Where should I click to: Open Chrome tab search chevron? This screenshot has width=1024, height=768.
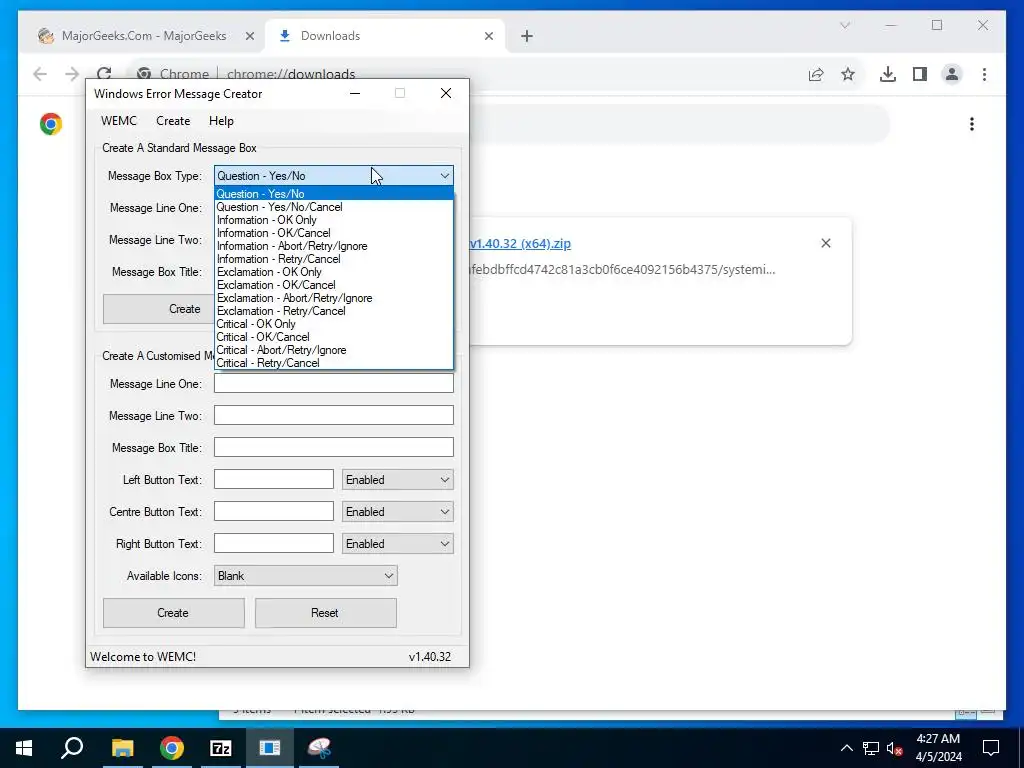(845, 25)
